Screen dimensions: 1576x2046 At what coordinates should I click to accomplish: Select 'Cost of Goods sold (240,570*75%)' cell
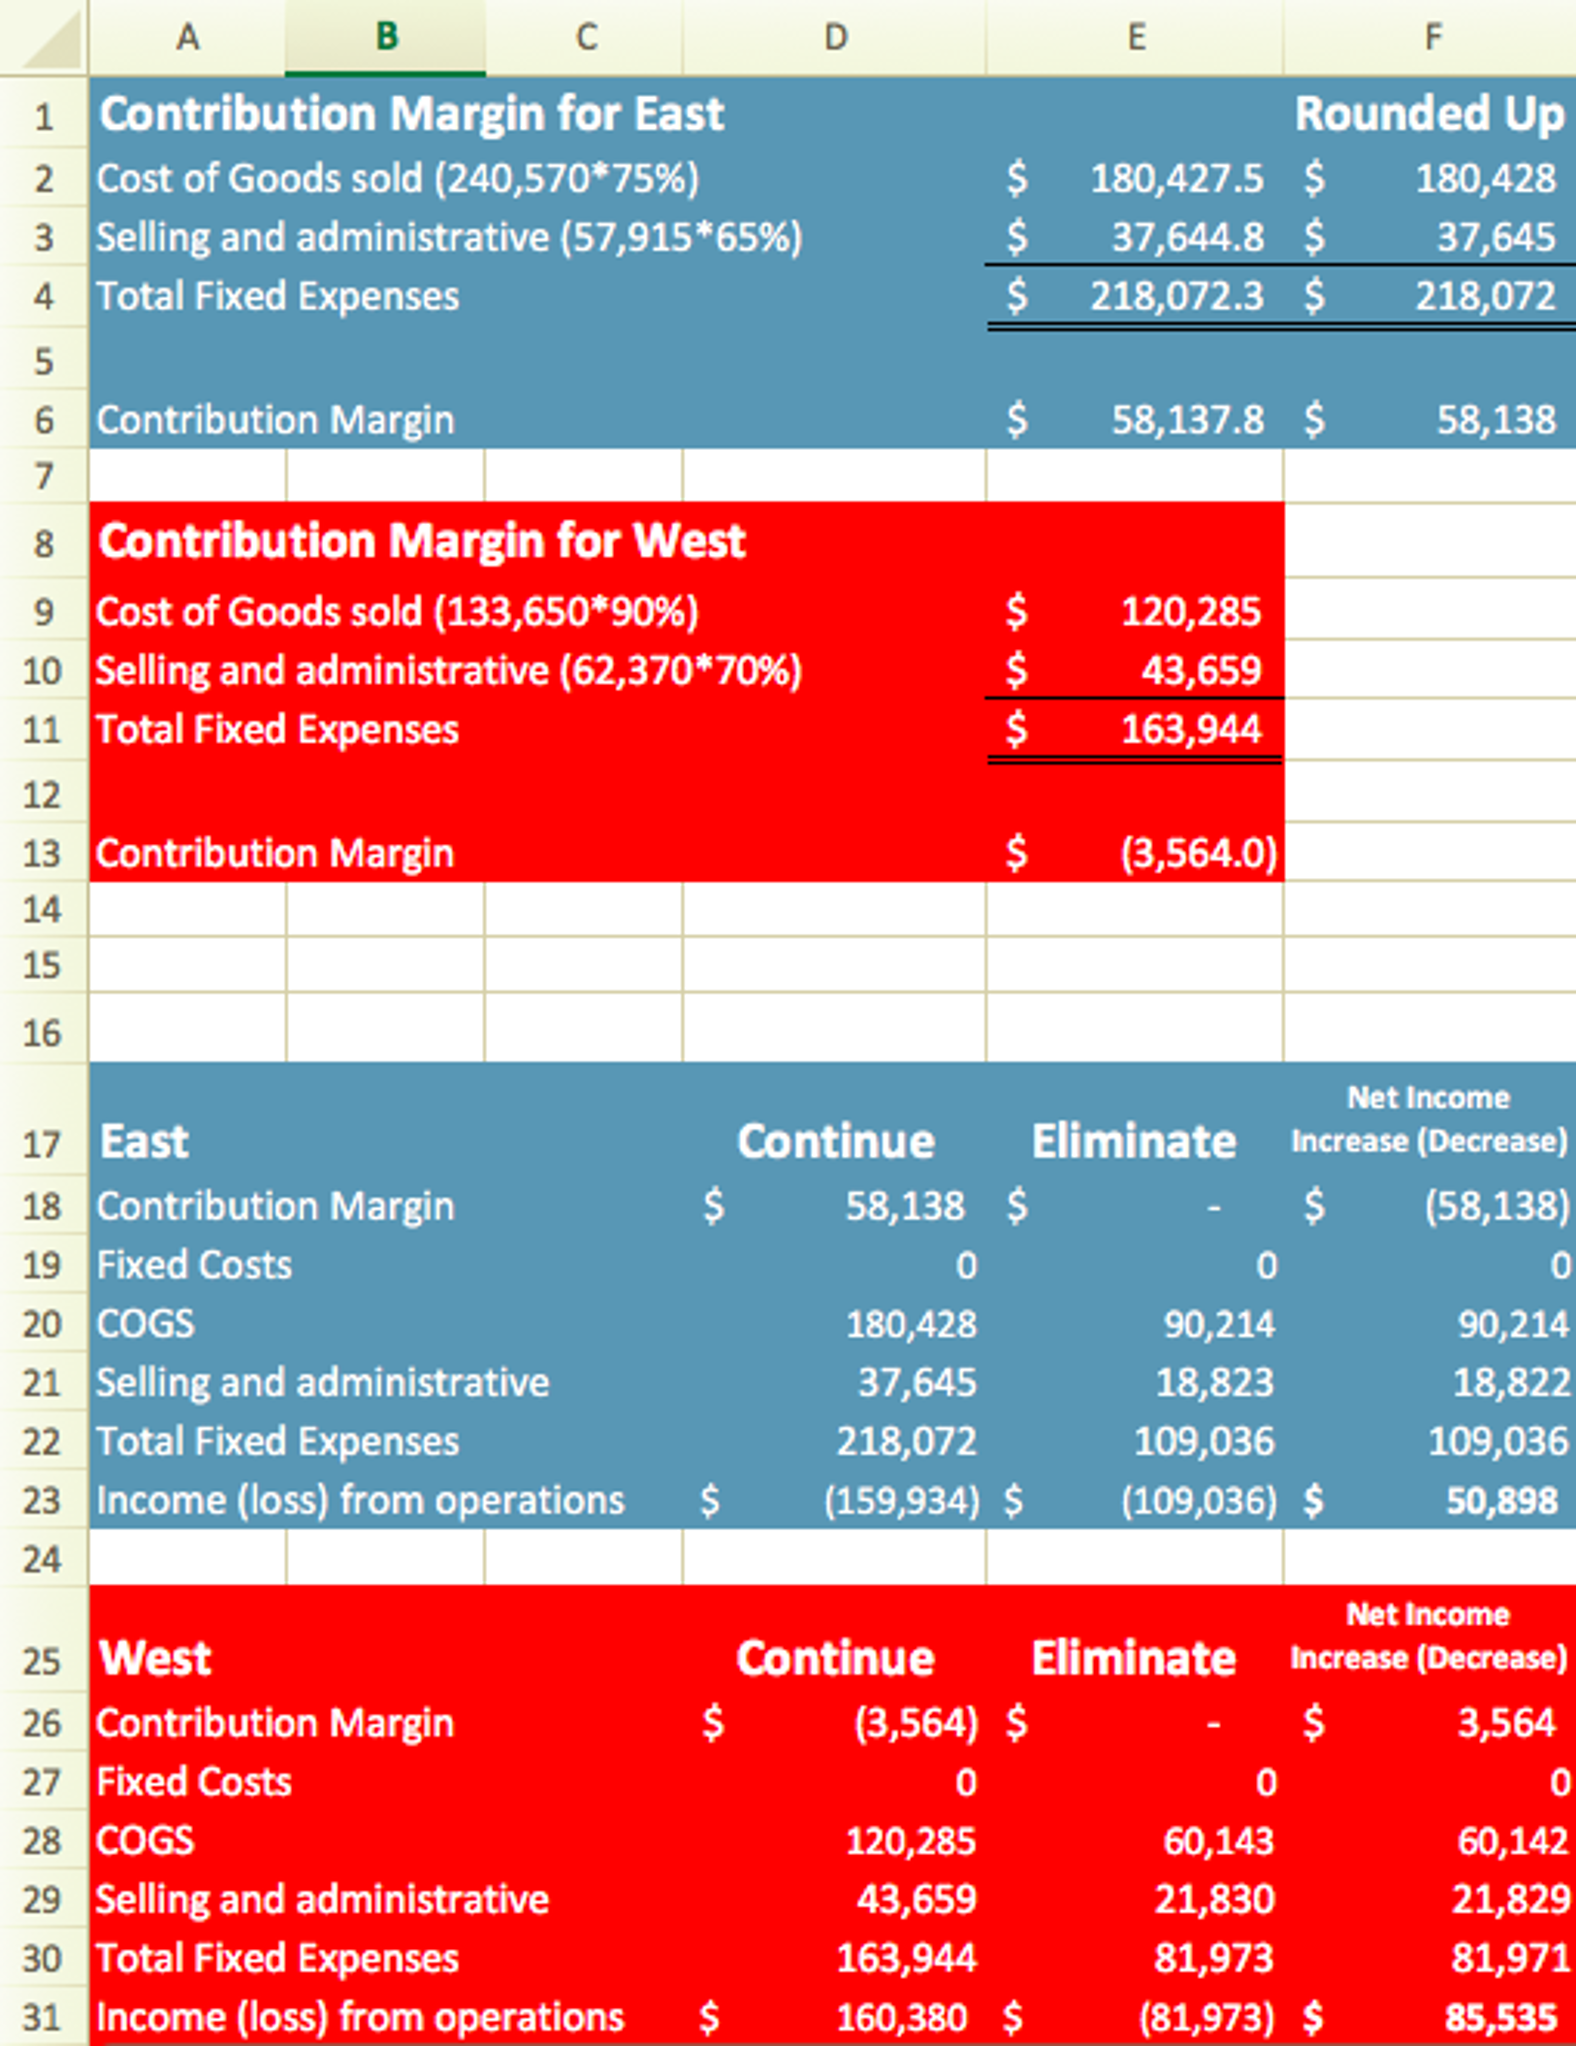pos(398,179)
